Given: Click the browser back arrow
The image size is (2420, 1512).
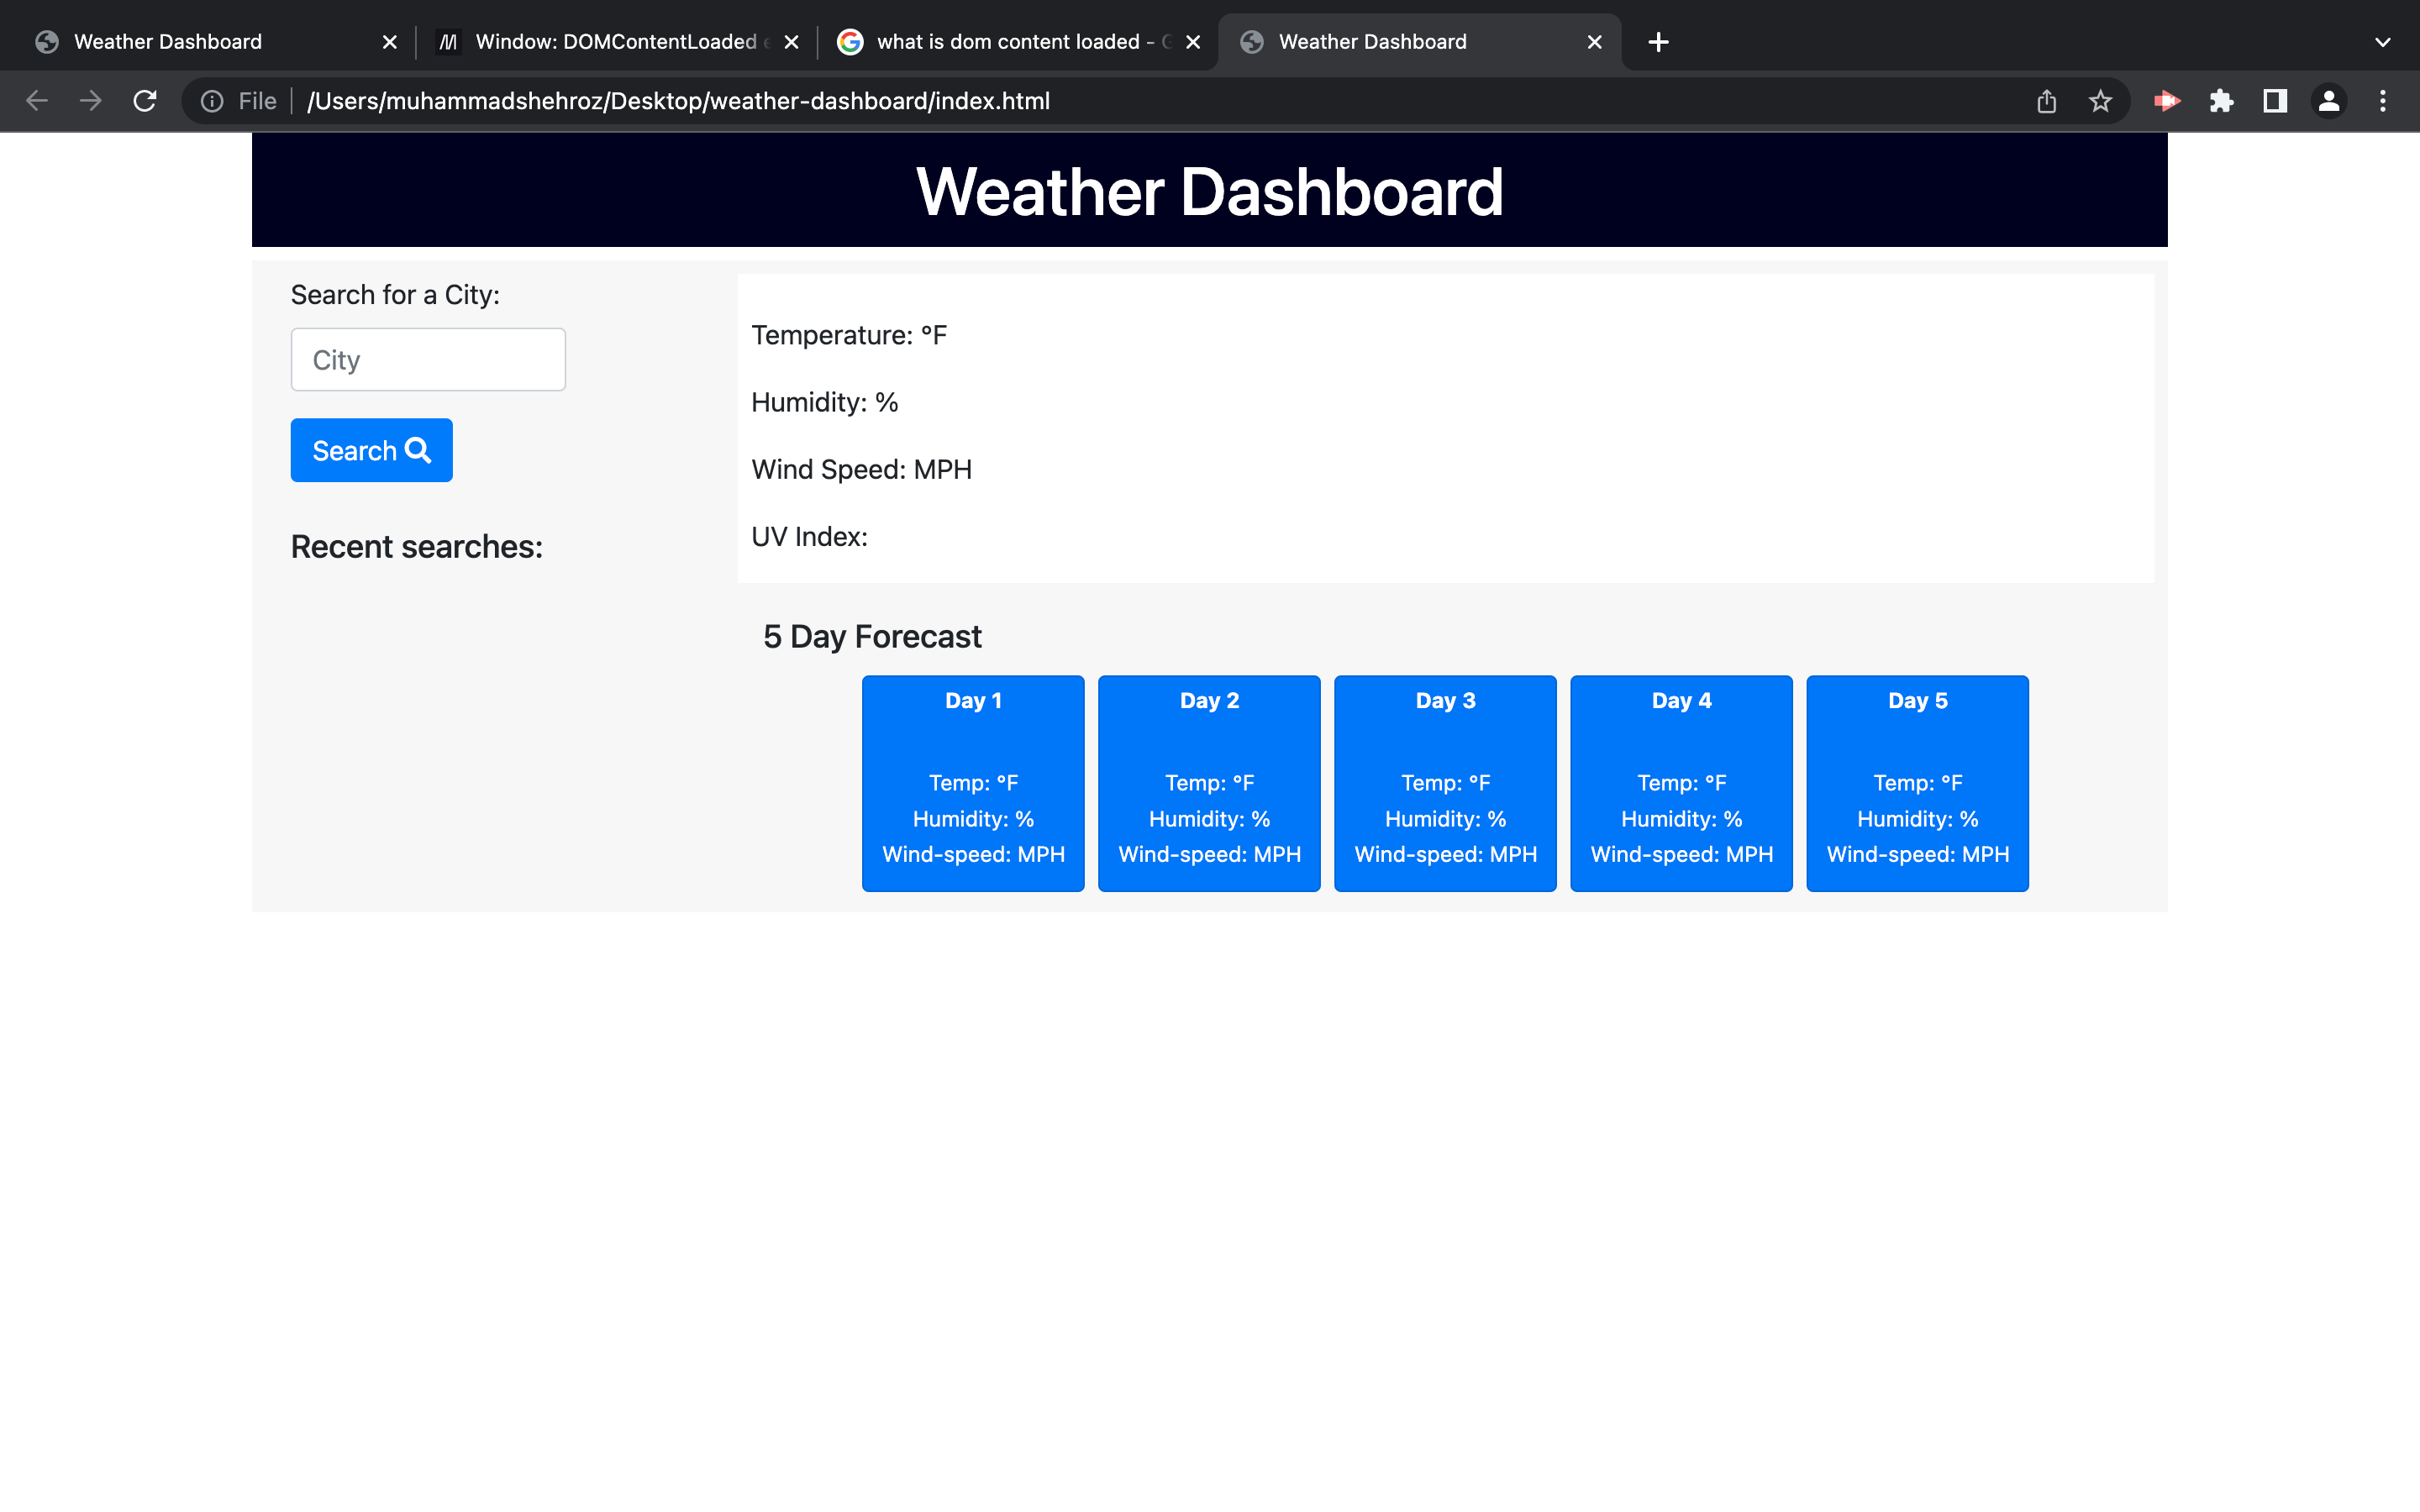Looking at the screenshot, I should [x=37, y=101].
